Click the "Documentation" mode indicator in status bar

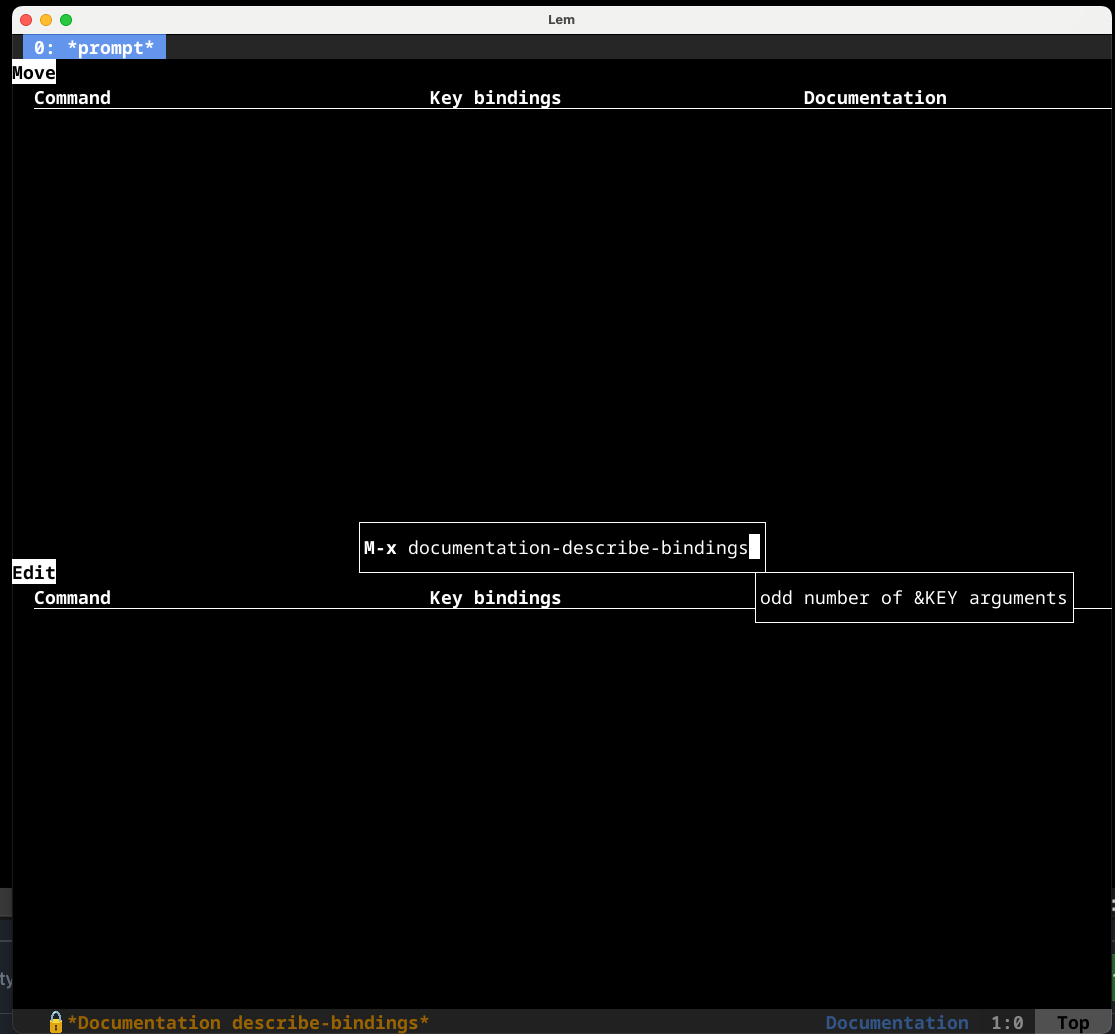tap(896, 1022)
